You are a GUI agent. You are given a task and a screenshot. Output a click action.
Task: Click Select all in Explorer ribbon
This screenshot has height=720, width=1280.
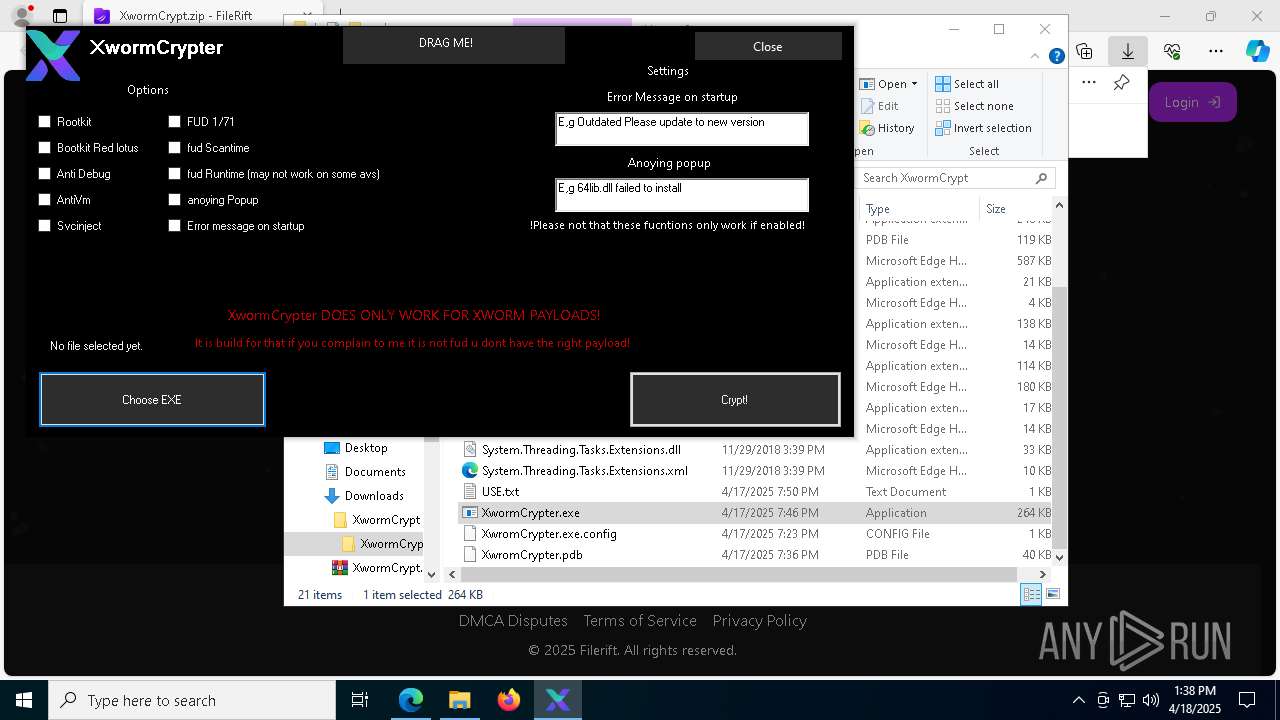click(967, 84)
